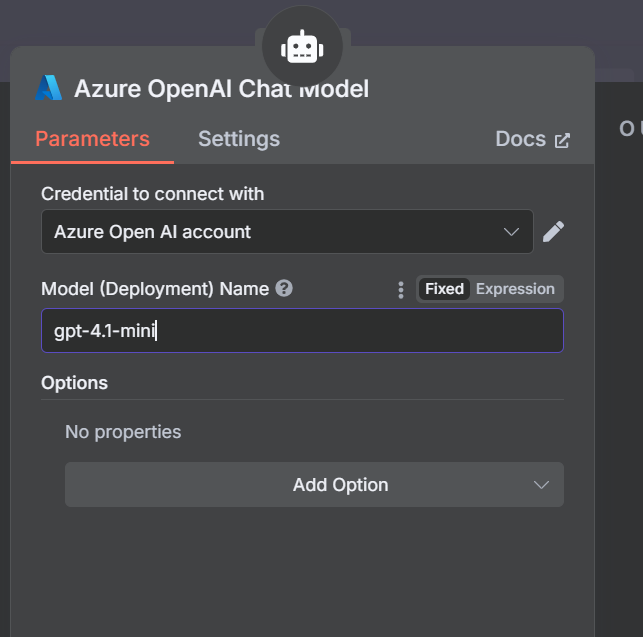Screen dimensions: 643x637
Task: Open the three-dot menu for Model Name
Action: click(401, 289)
